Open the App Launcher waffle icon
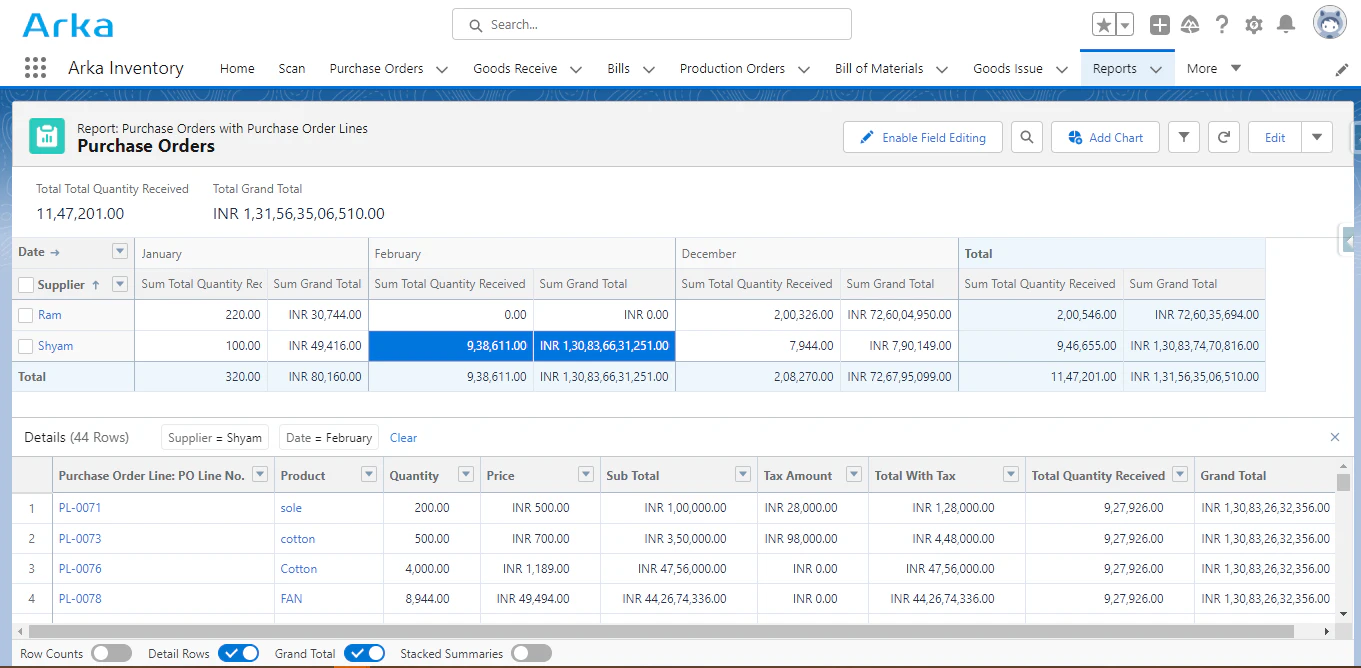The height and width of the screenshot is (668, 1361). pyautogui.click(x=36, y=67)
